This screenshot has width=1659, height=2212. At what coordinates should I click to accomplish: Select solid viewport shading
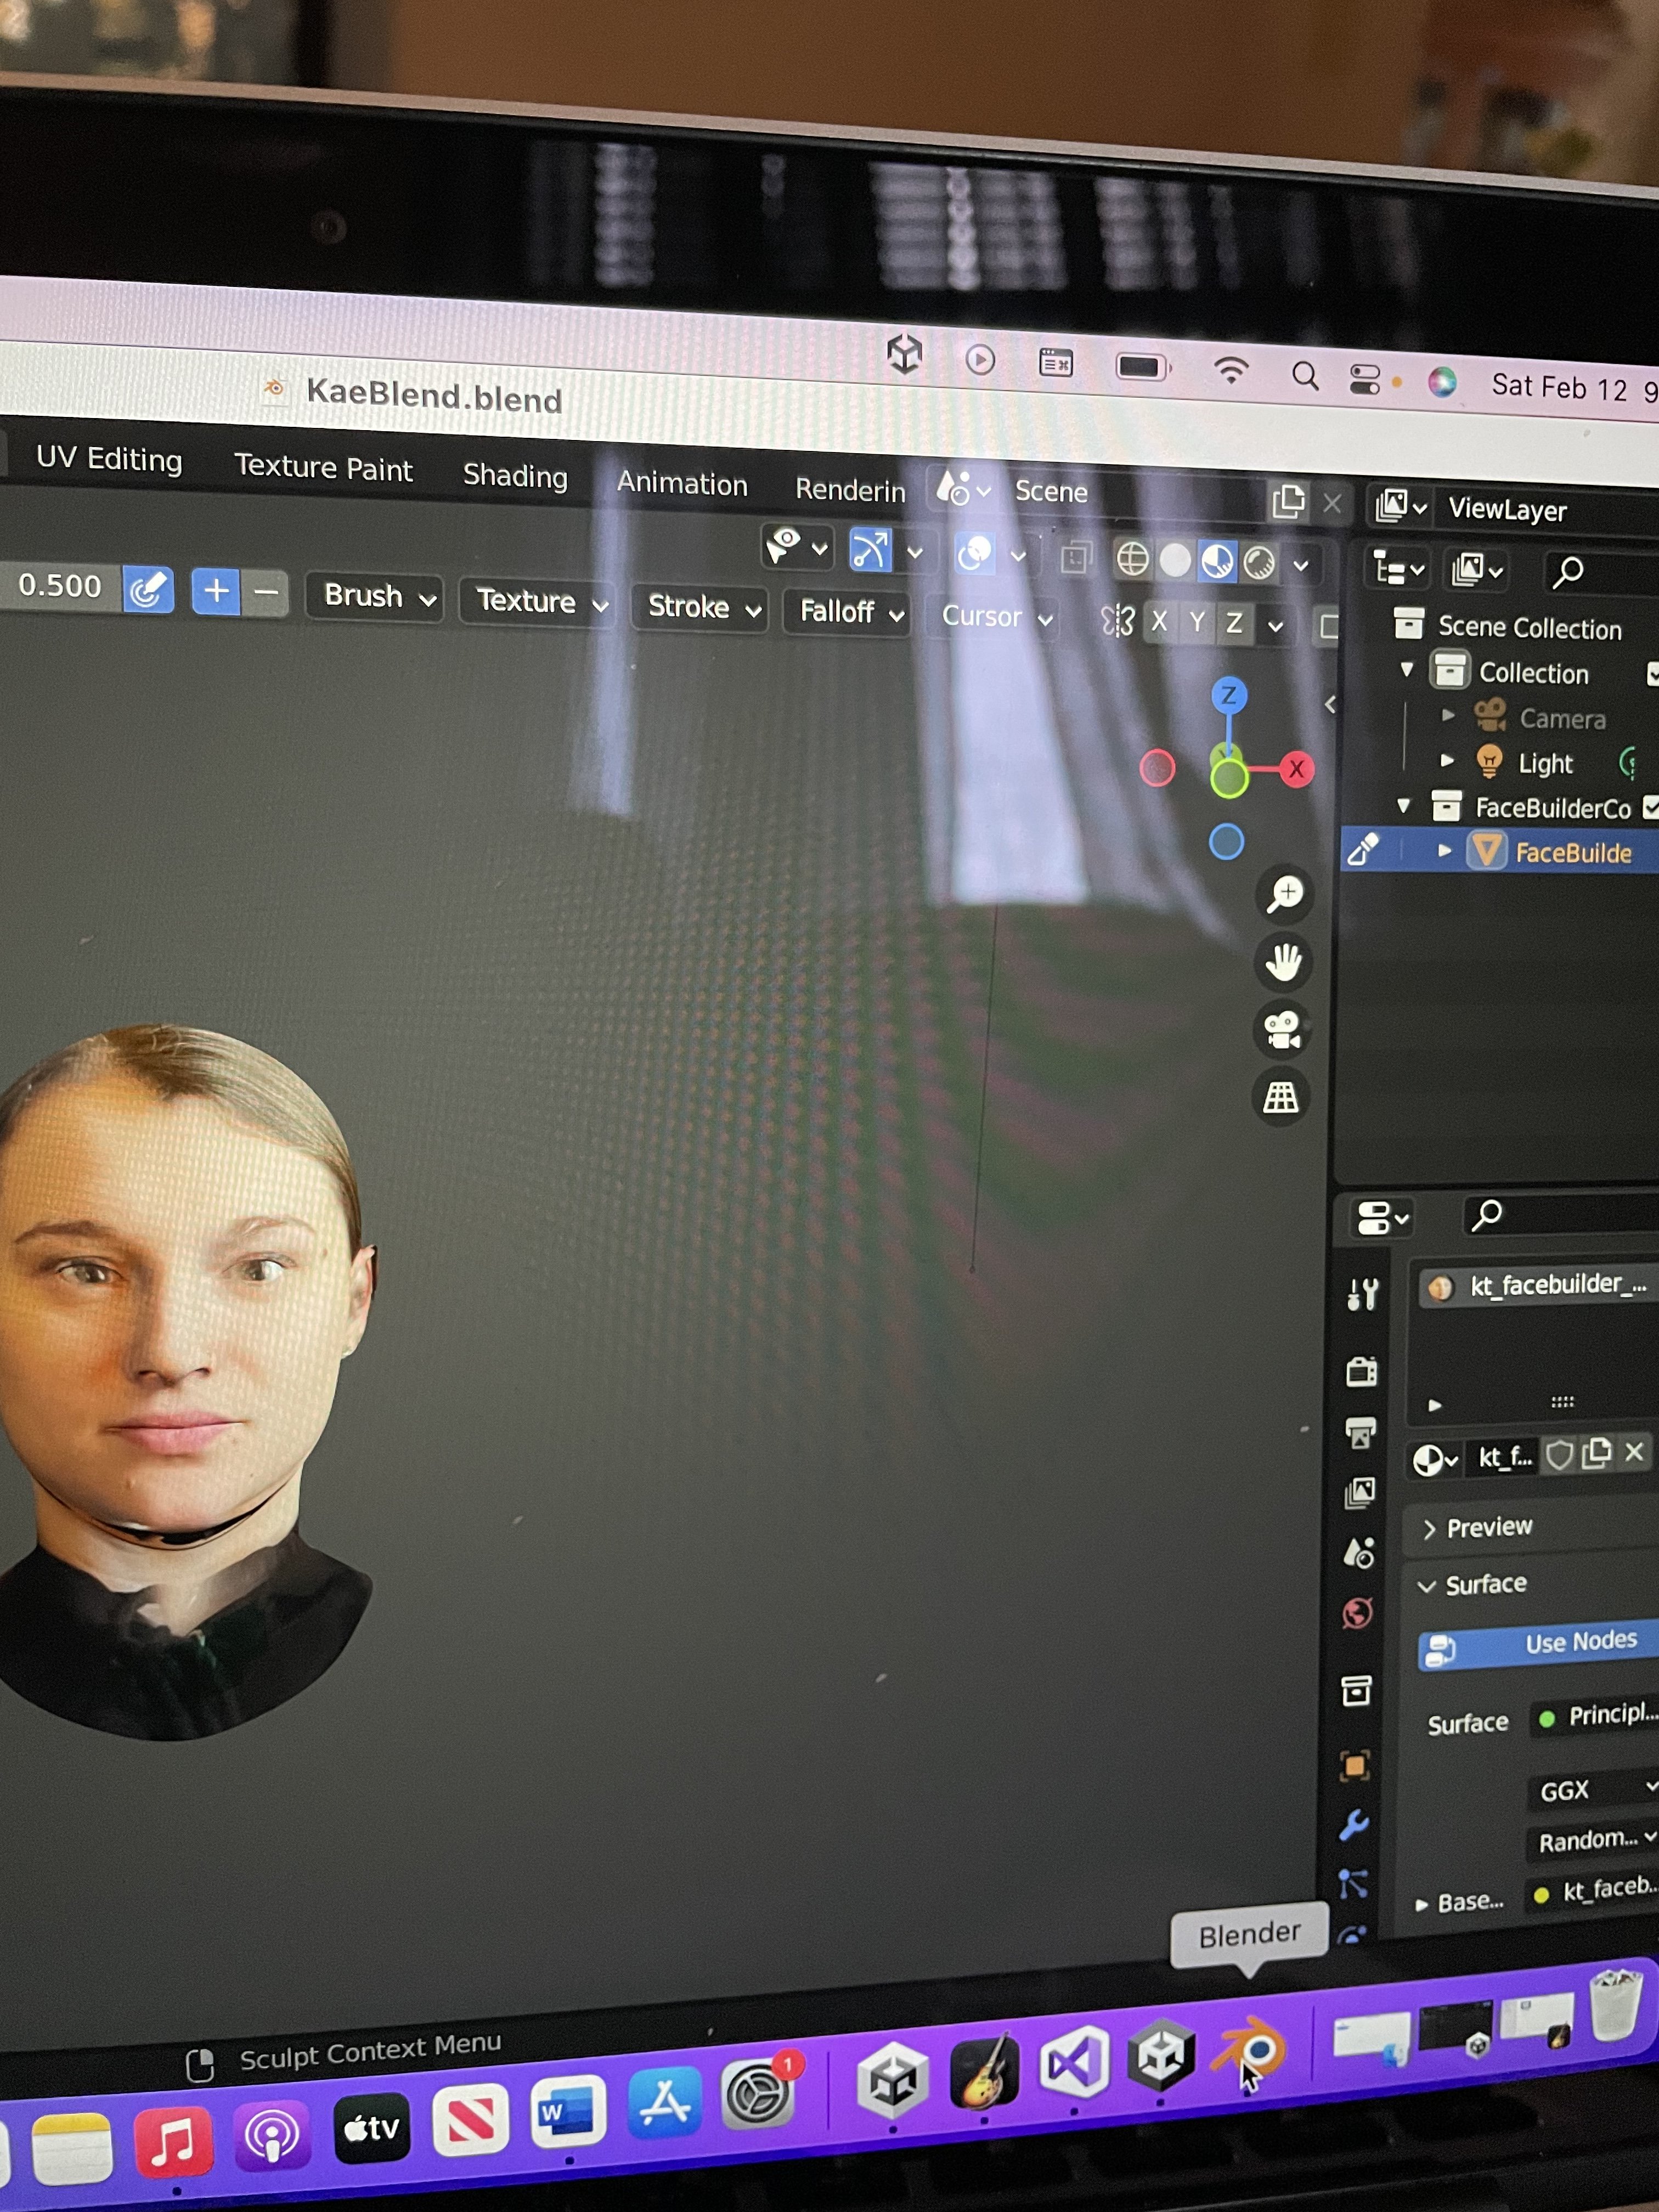pos(1175,560)
